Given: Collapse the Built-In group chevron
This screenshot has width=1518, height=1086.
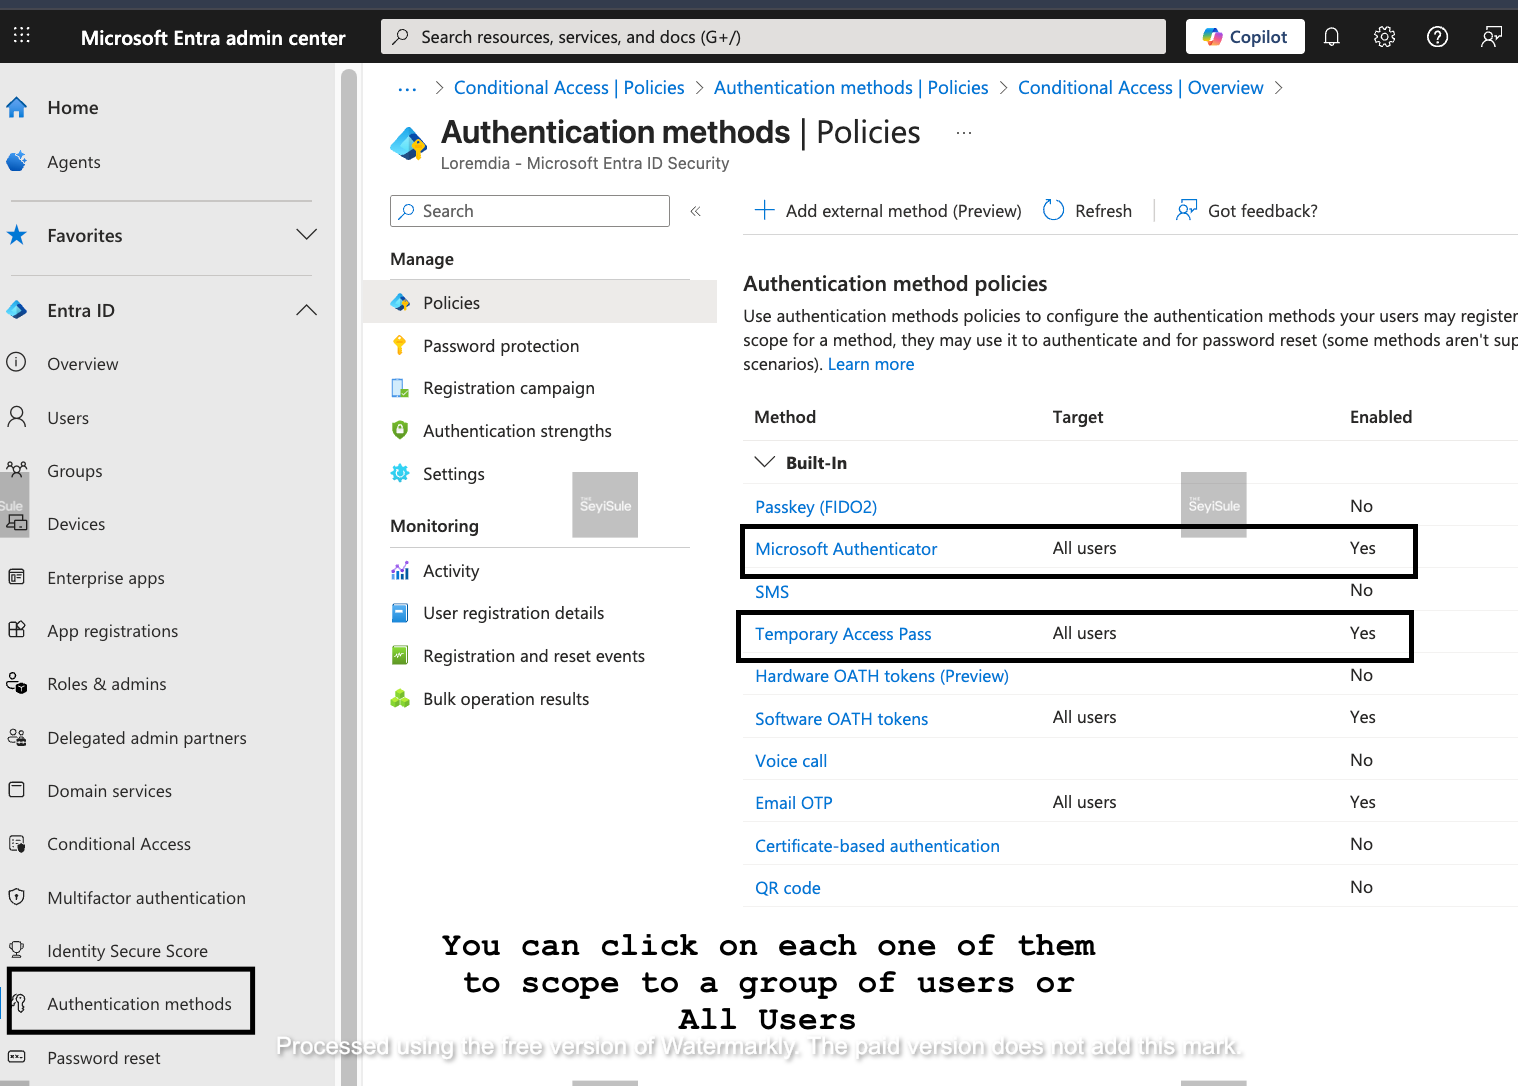Looking at the screenshot, I should coord(765,462).
